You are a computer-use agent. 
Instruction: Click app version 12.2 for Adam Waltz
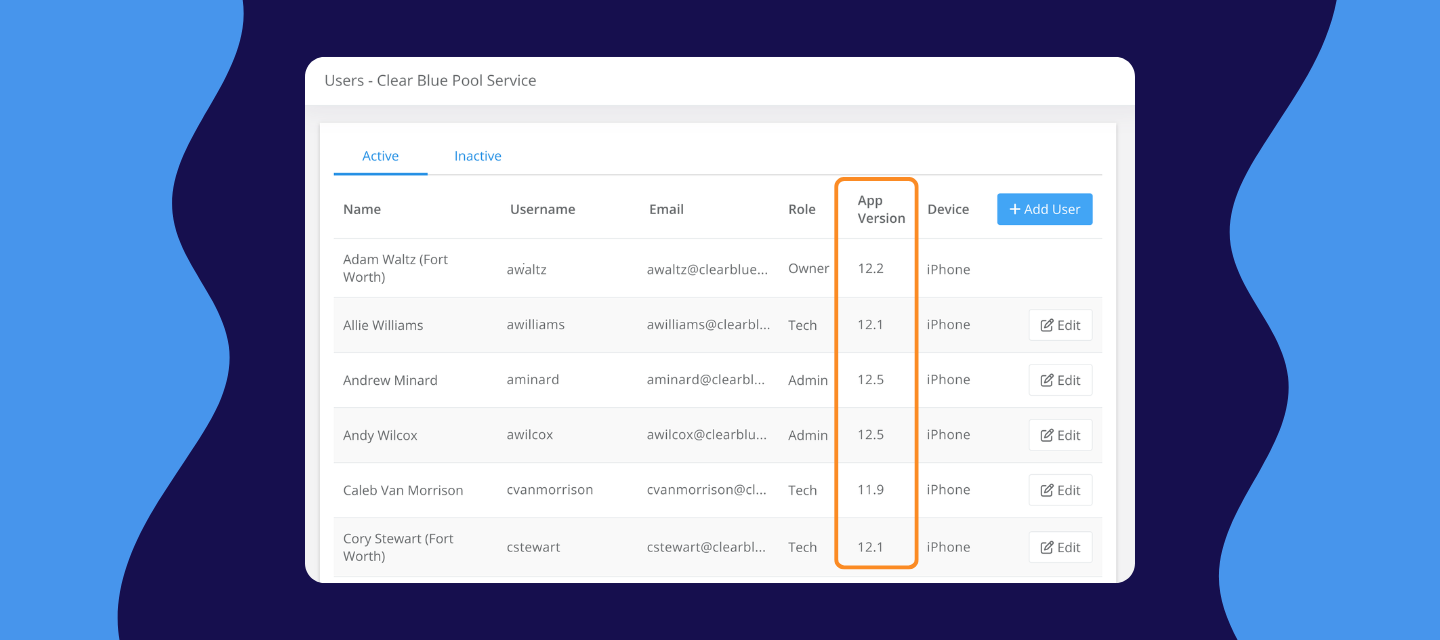click(871, 269)
